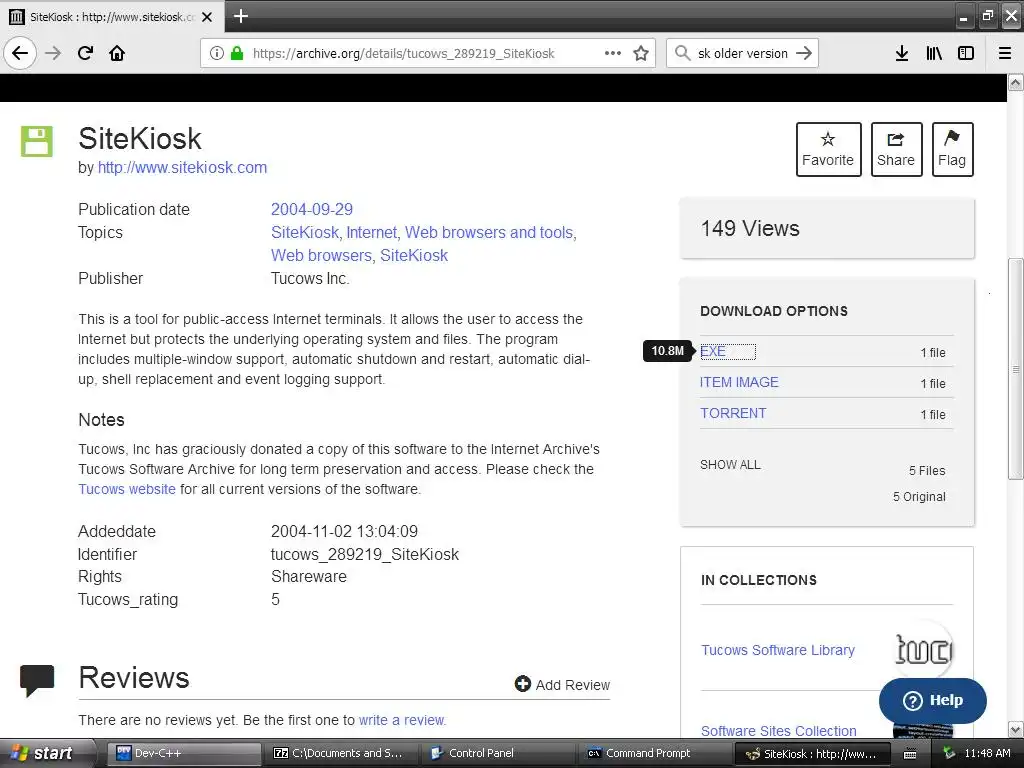
Task: Open the Internet topic link
Action: click(x=372, y=232)
